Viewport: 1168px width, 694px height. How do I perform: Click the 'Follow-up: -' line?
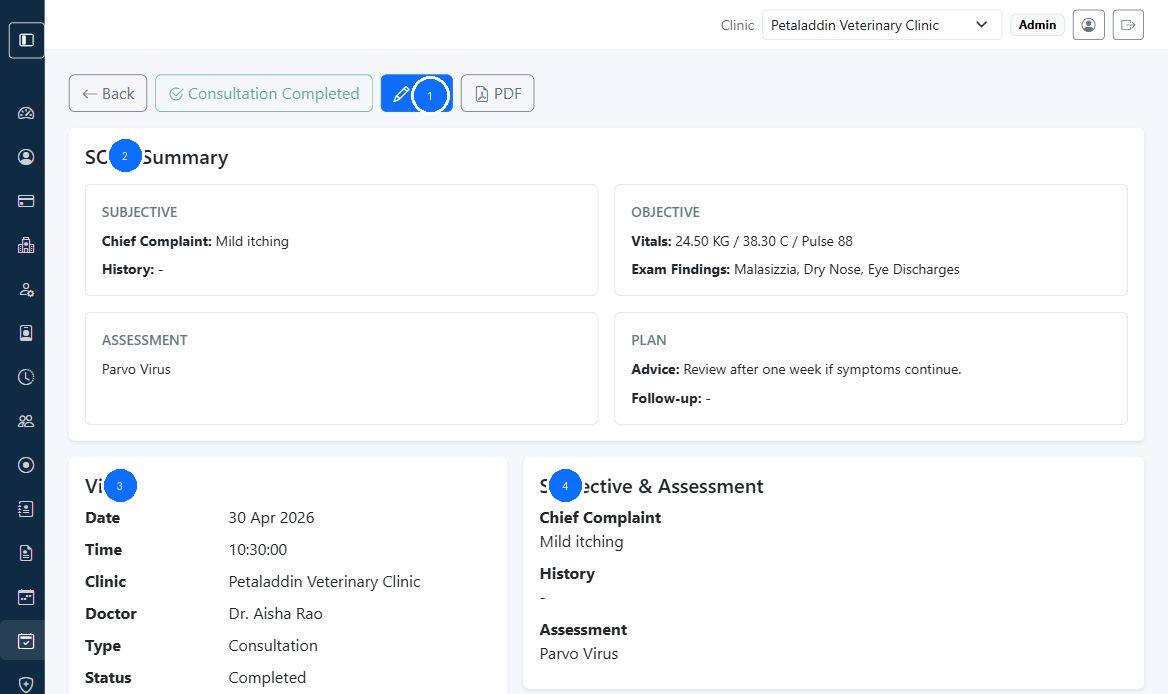670,398
